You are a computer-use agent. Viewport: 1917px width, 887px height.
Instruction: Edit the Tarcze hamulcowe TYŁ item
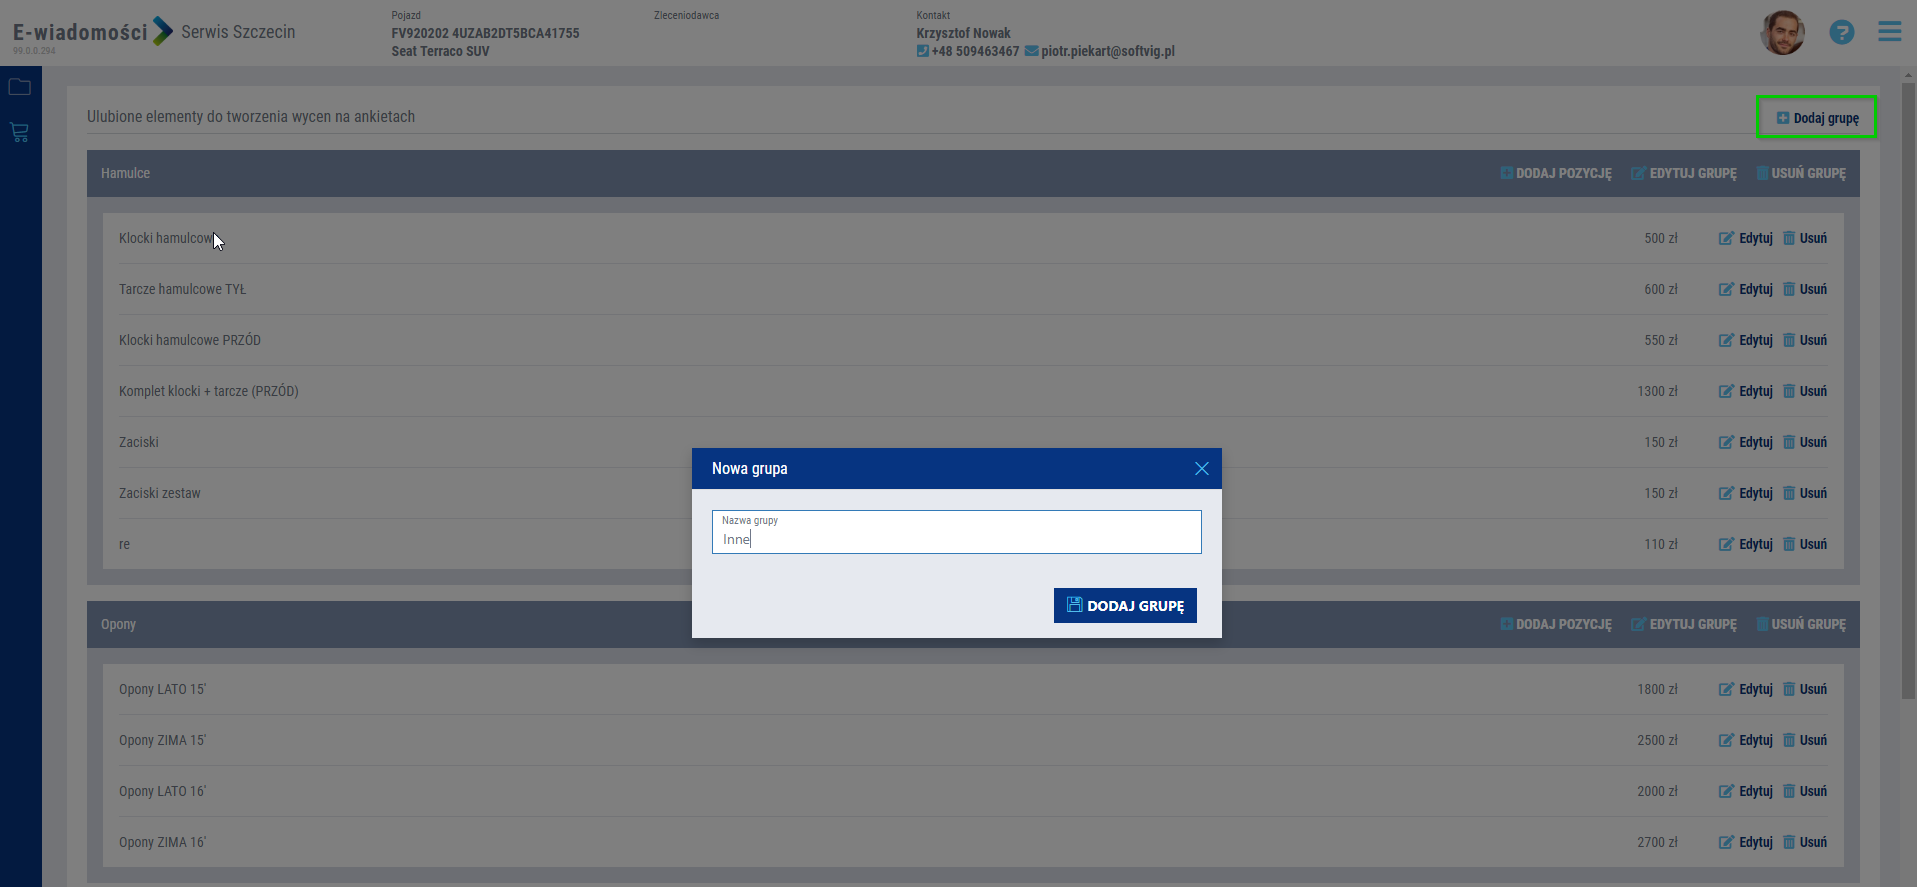pyautogui.click(x=1746, y=289)
